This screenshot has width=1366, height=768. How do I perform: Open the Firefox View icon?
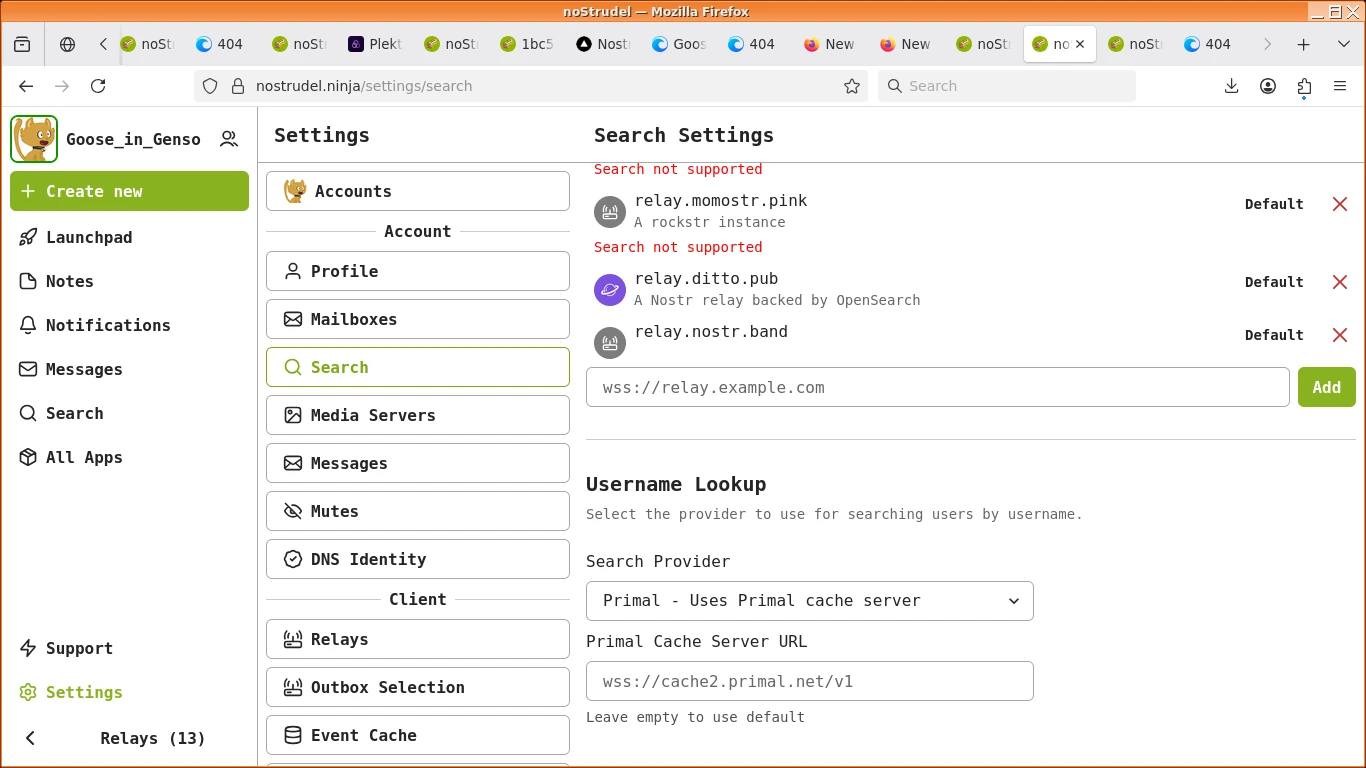click(x=22, y=44)
